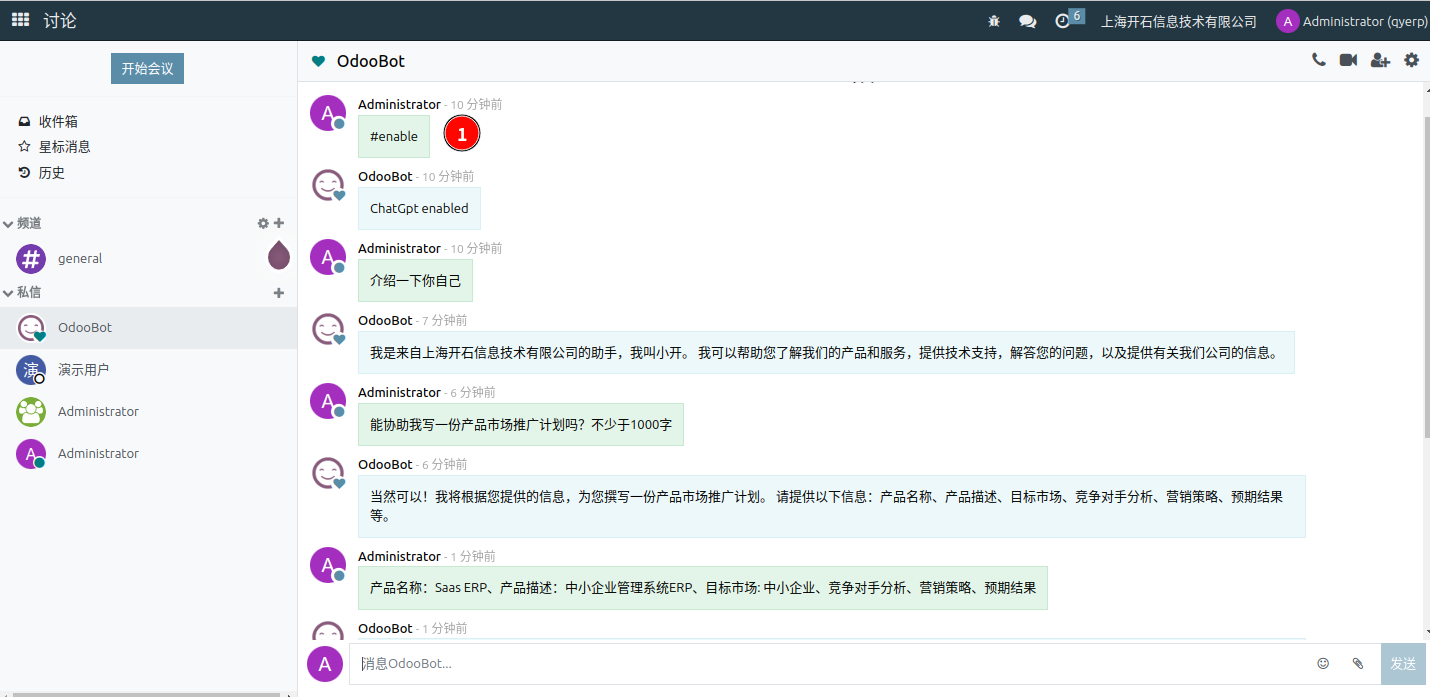The width and height of the screenshot is (1430, 697).
Task: Click the message input field
Action: coord(830,663)
